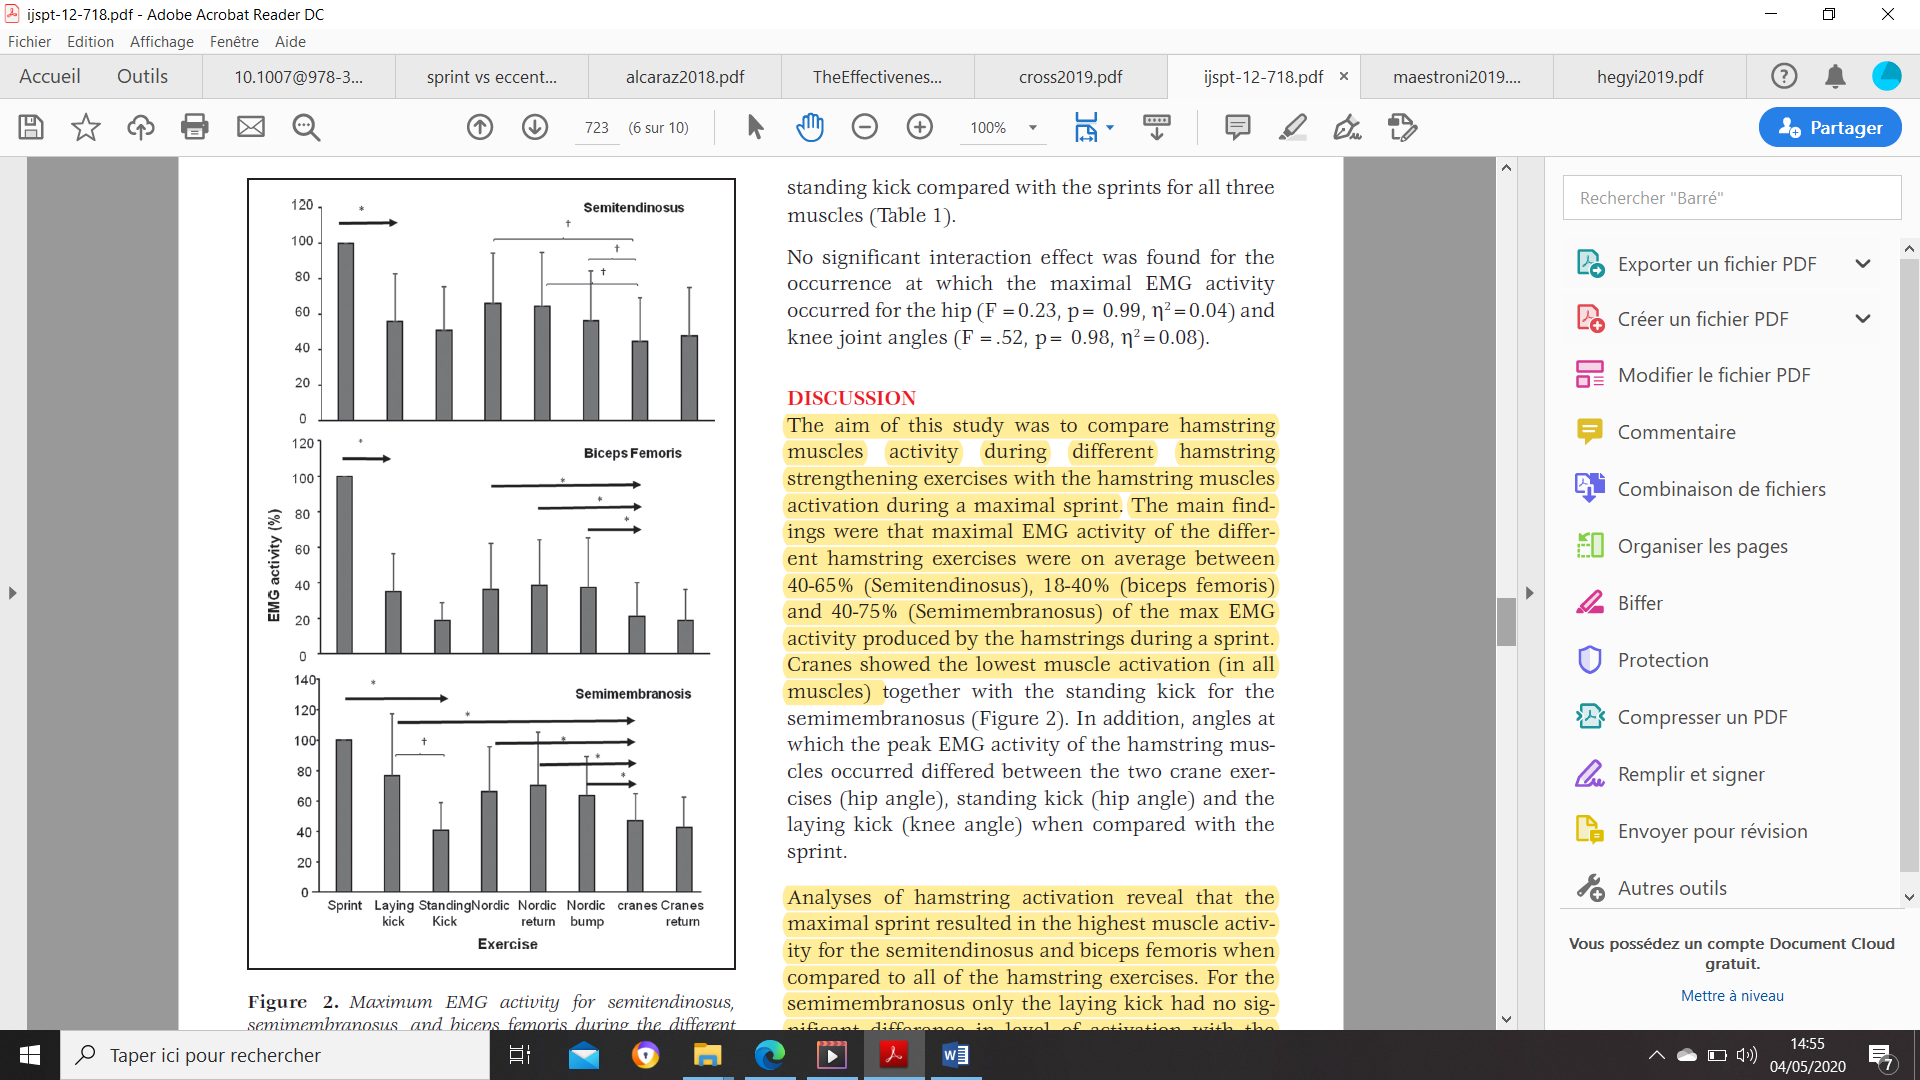The height and width of the screenshot is (1080, 1920).
Task: Open Word from the Windows taskbar
Action: click(955, 1055)
